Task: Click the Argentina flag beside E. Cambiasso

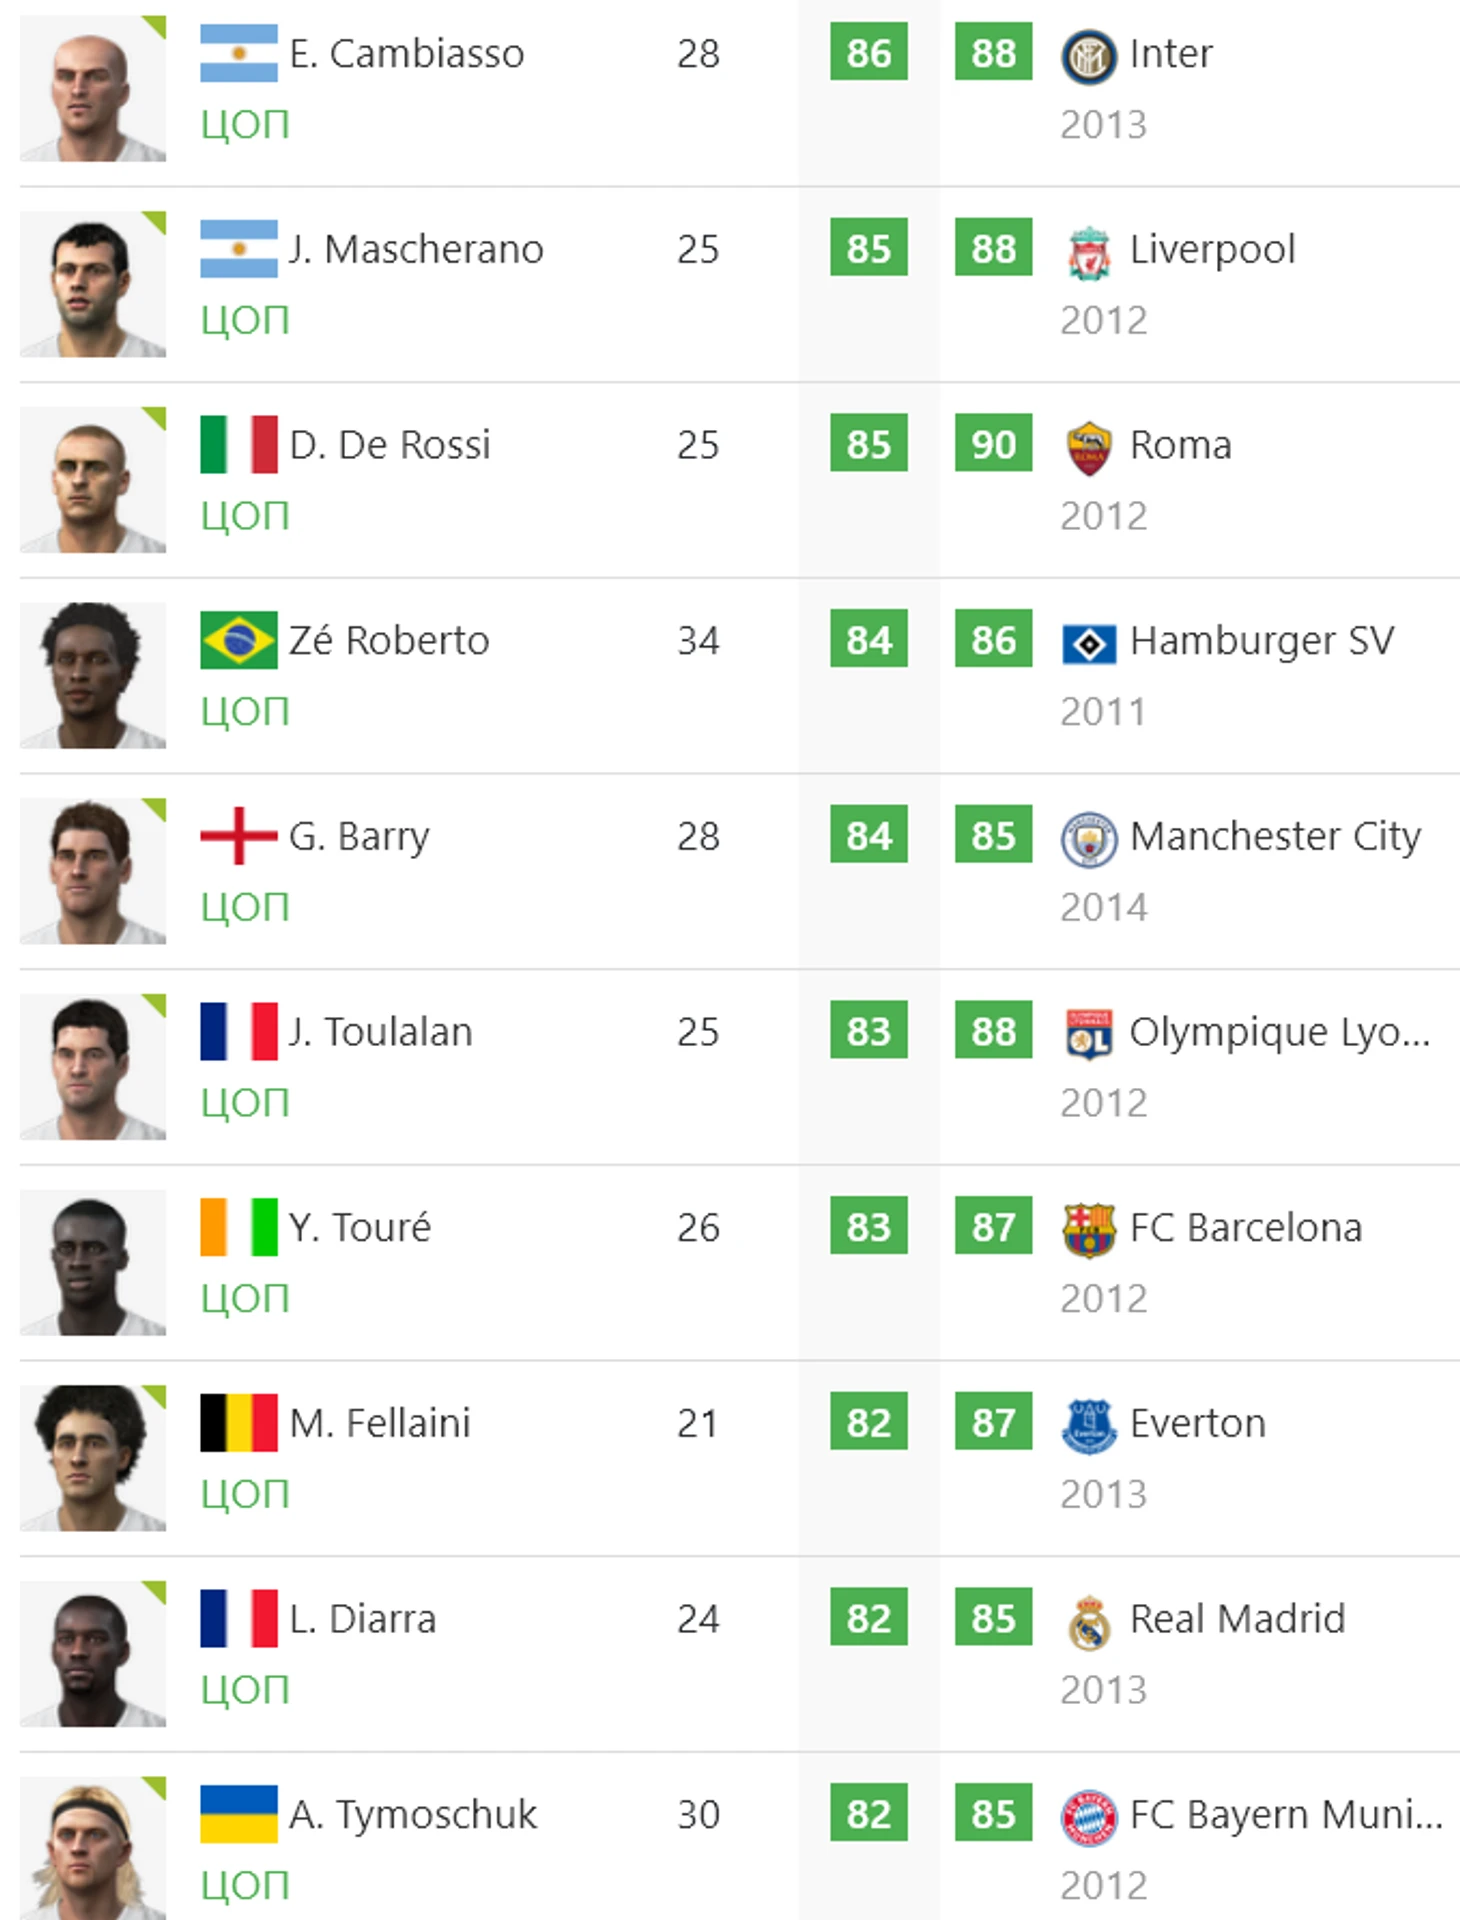Action: (x=238, y=53)
